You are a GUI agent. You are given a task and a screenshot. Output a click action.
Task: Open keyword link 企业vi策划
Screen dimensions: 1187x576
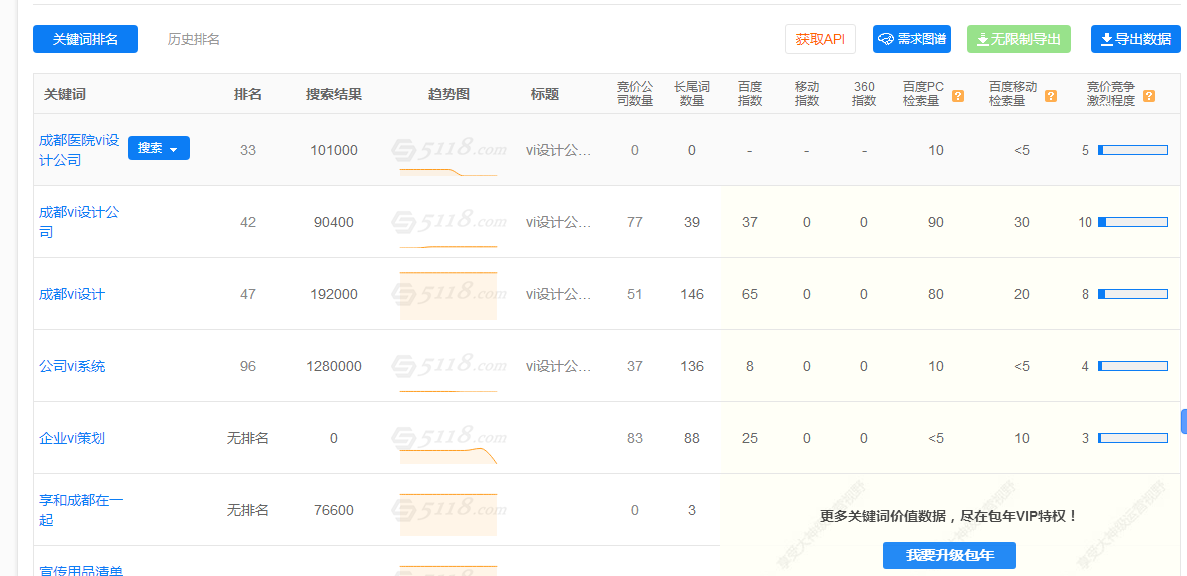72,438
